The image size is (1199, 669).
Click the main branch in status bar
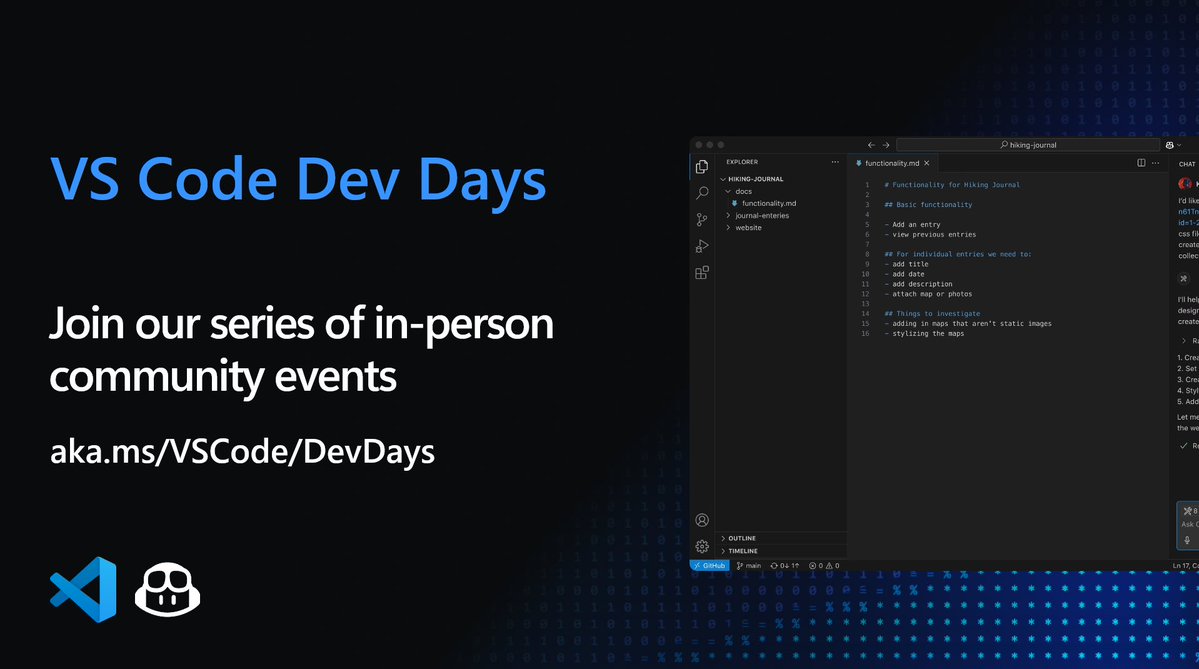point(749,565)
